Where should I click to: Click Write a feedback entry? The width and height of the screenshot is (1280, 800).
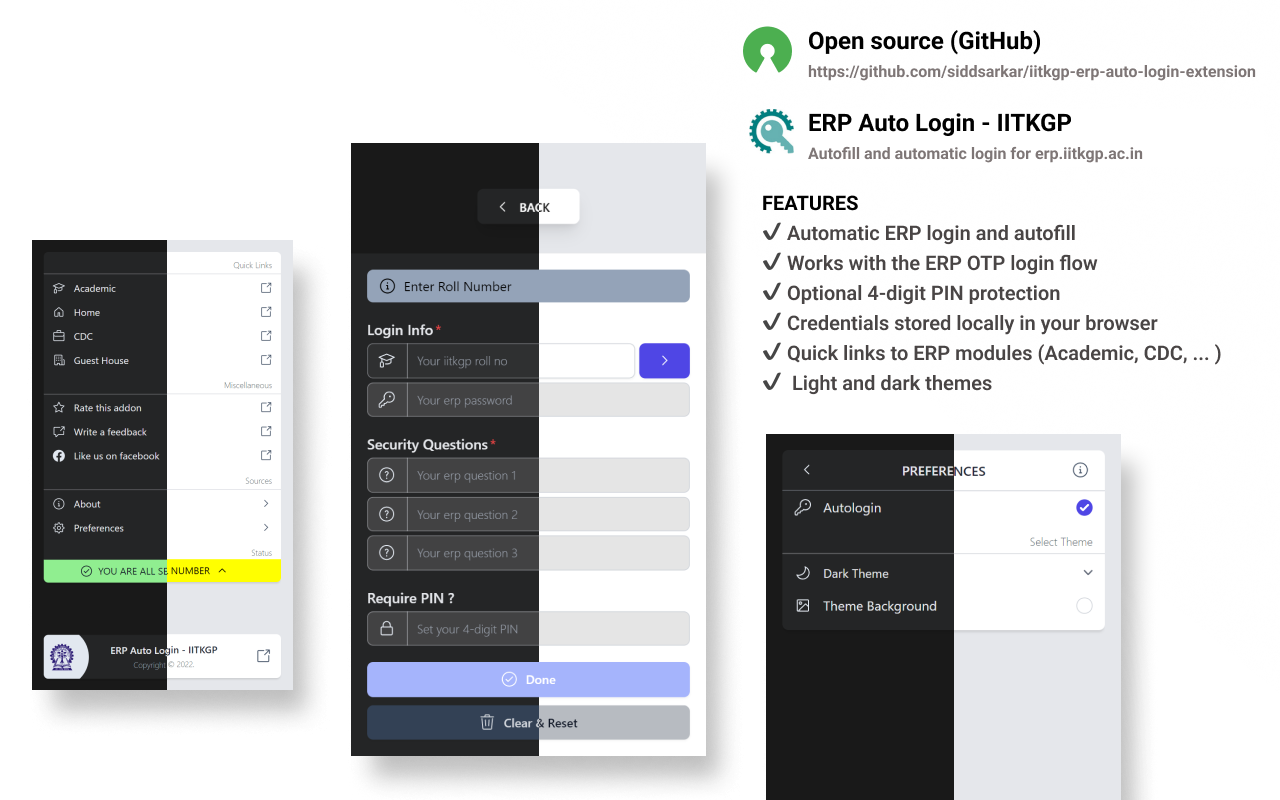point(162,432)
